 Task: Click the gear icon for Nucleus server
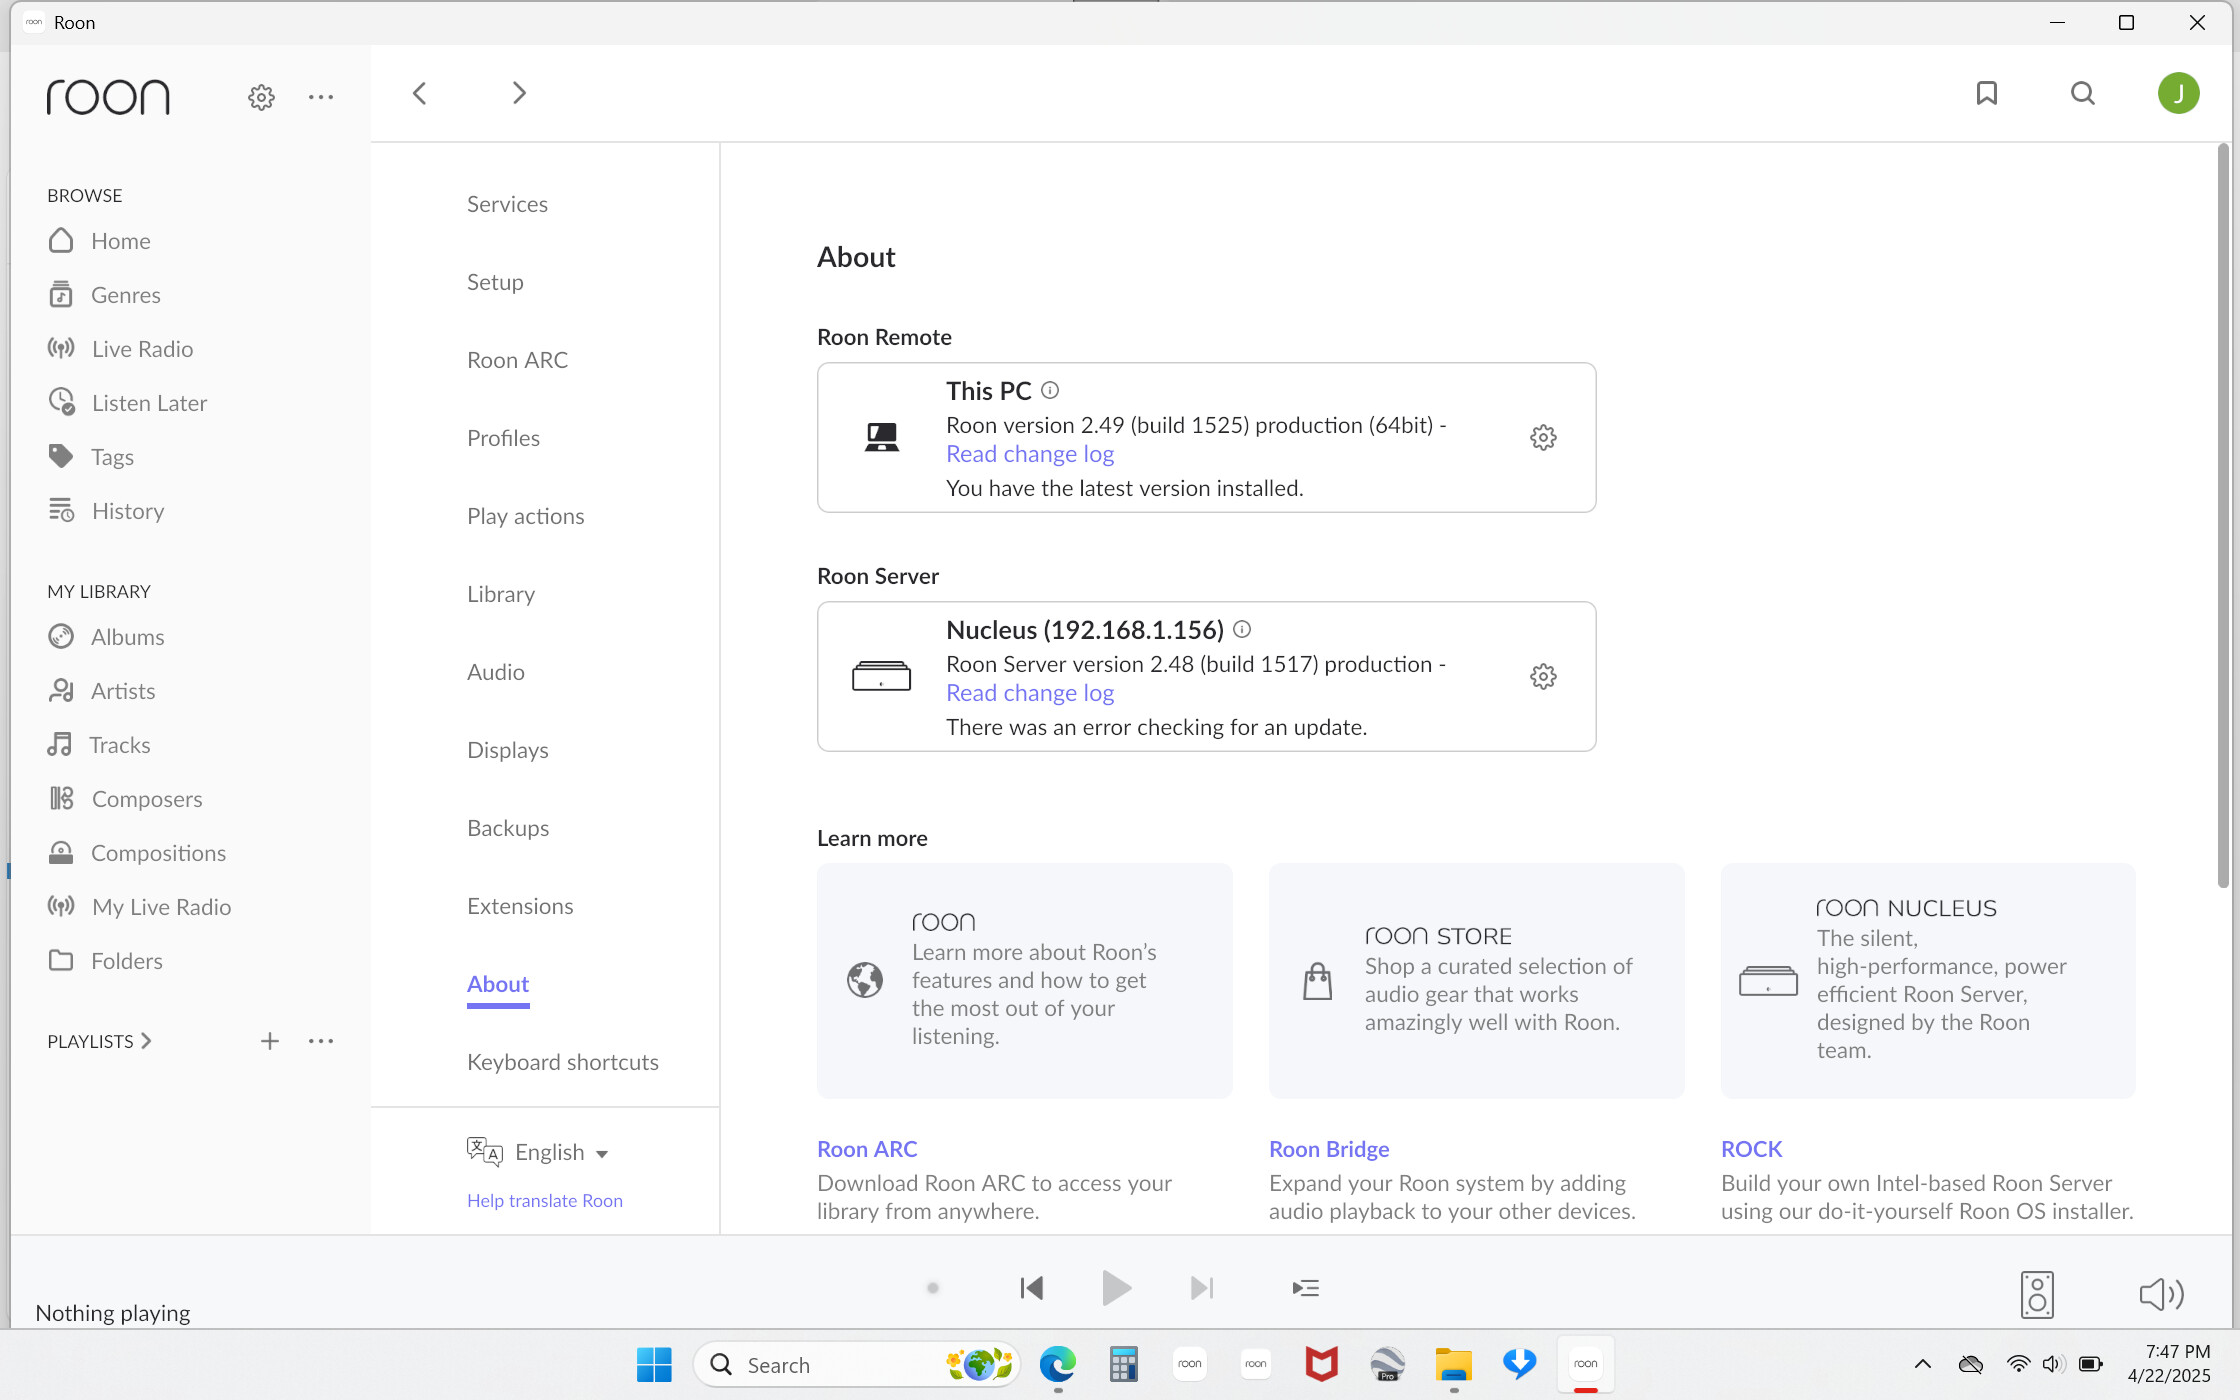[1543, 676]
